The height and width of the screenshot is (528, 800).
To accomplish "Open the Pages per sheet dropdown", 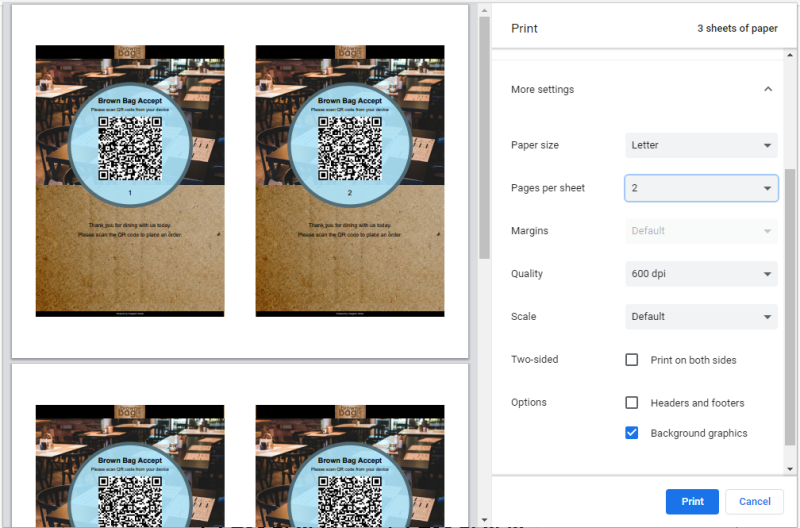I will coord(700,188).
